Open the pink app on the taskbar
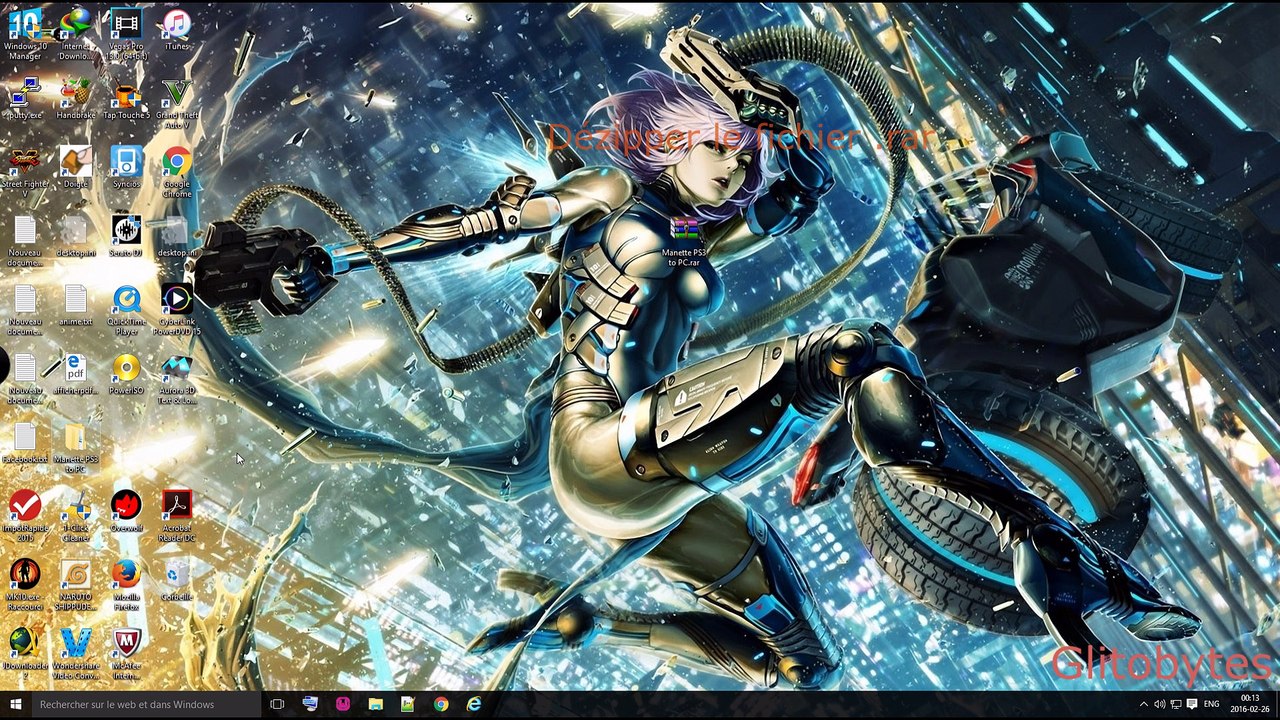The width and height of the screenshot is (1280, 720). [x=343, y=704]
